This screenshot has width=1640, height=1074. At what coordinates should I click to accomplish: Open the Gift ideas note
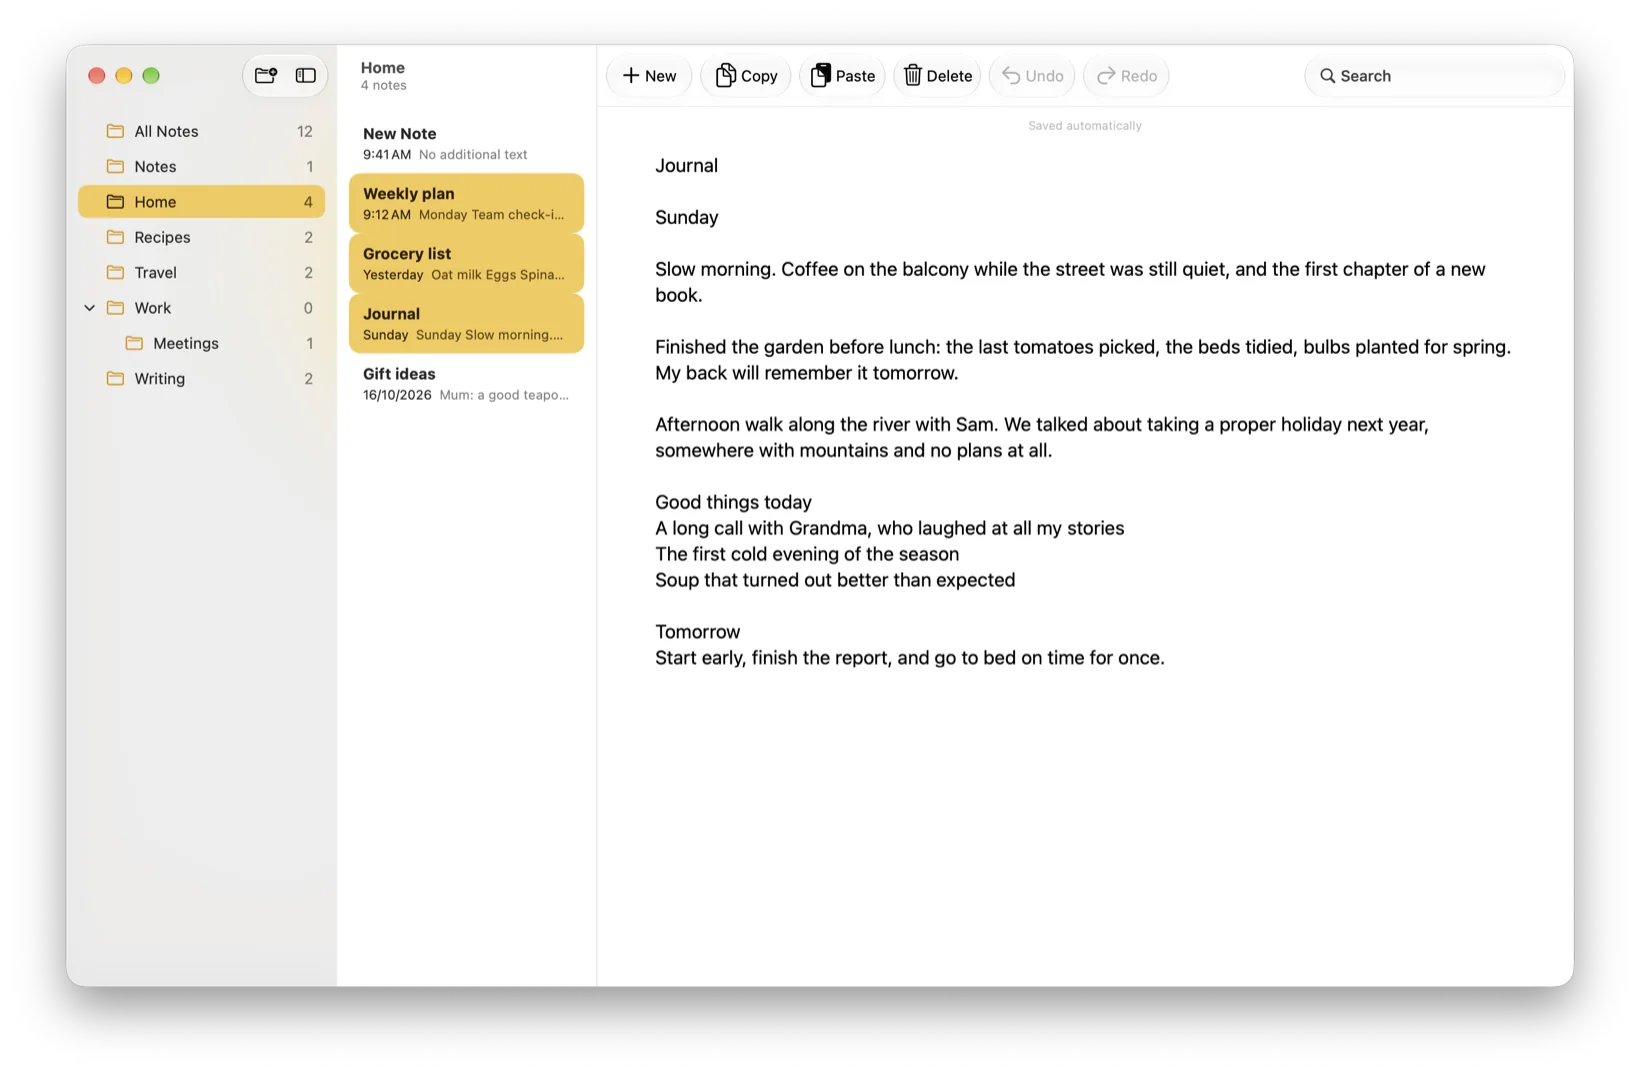pyautogui.click(x=466, y=383)
